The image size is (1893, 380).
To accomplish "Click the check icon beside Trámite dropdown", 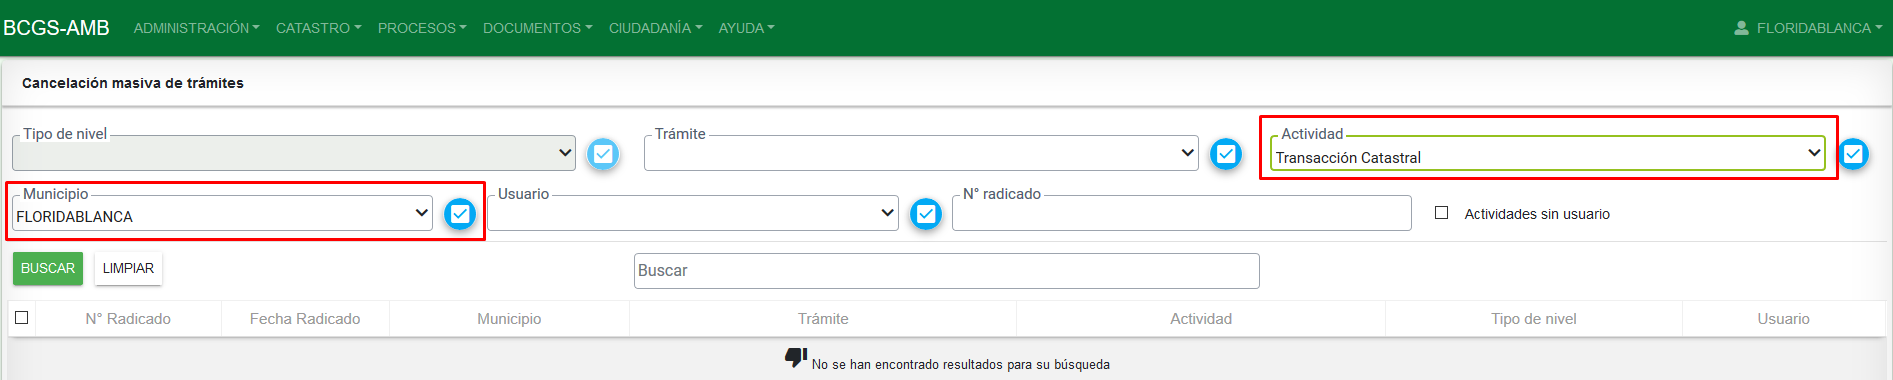I will click(x=1226, y=154).
